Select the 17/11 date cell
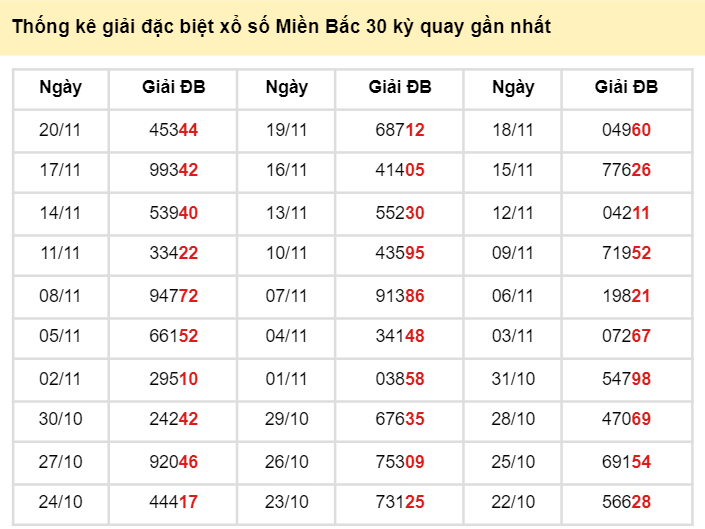705x529 pixels. (60, 170)
